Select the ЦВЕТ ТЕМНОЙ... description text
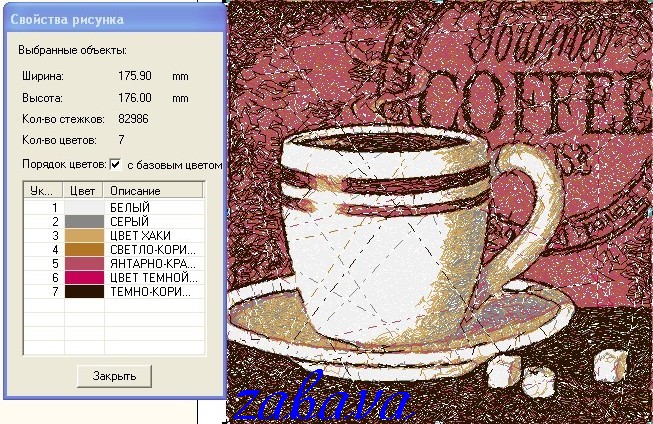This screenshot has width=653, height=424. coord(154,277)
